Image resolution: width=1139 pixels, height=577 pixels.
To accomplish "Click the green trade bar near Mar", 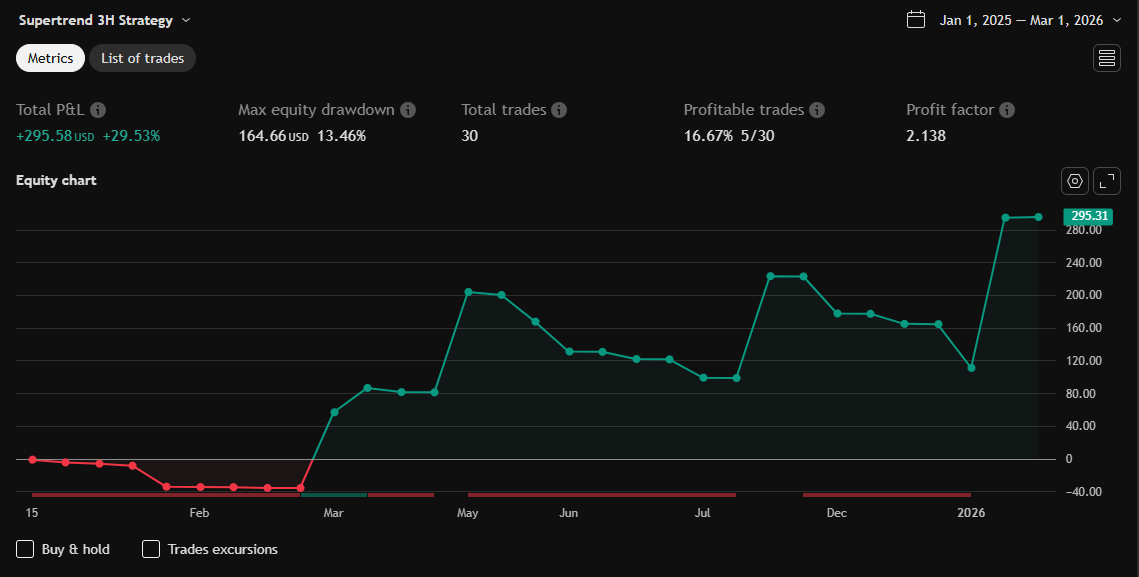I will pyautogui.click(x=333, y=494).
